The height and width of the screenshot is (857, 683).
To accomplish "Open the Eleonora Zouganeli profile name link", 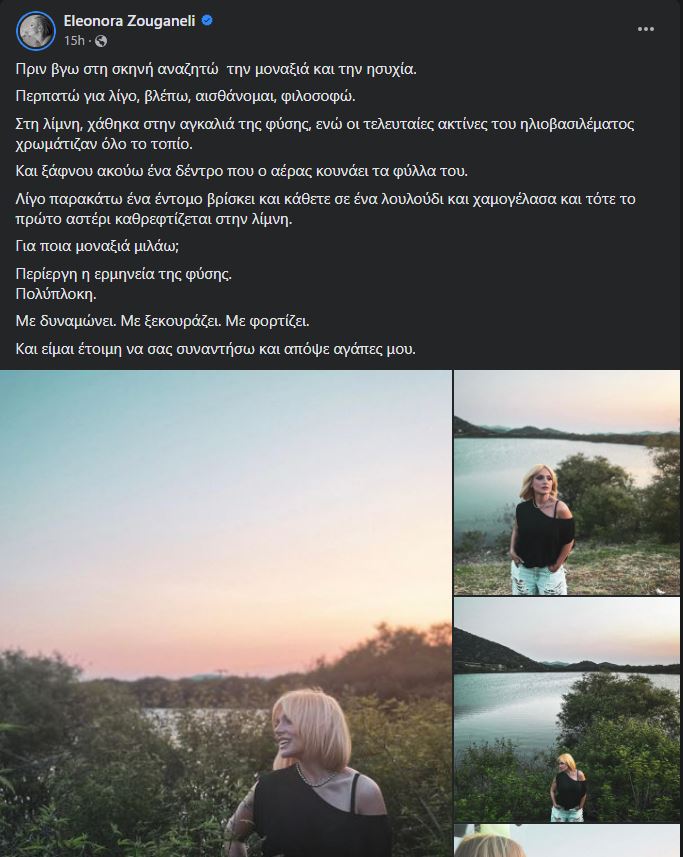I will coord(129,21).
